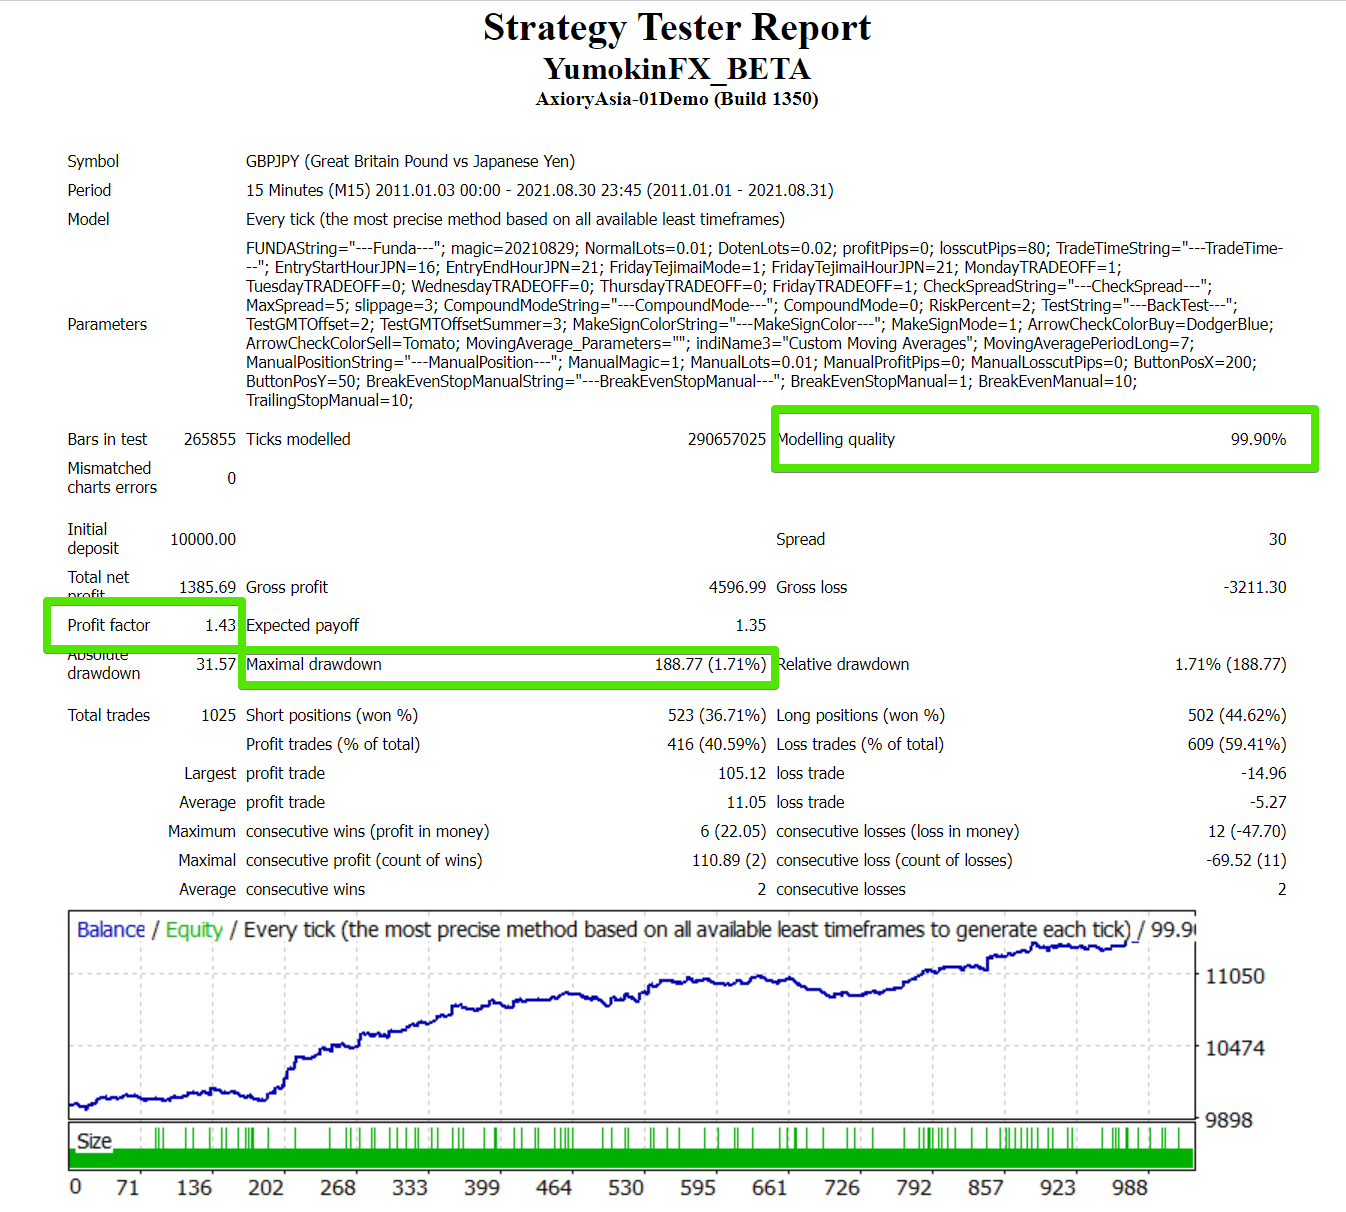1346x1212 pixels.
Task: Select the Gross profit 4596.99 value
Action: (737, 587)
